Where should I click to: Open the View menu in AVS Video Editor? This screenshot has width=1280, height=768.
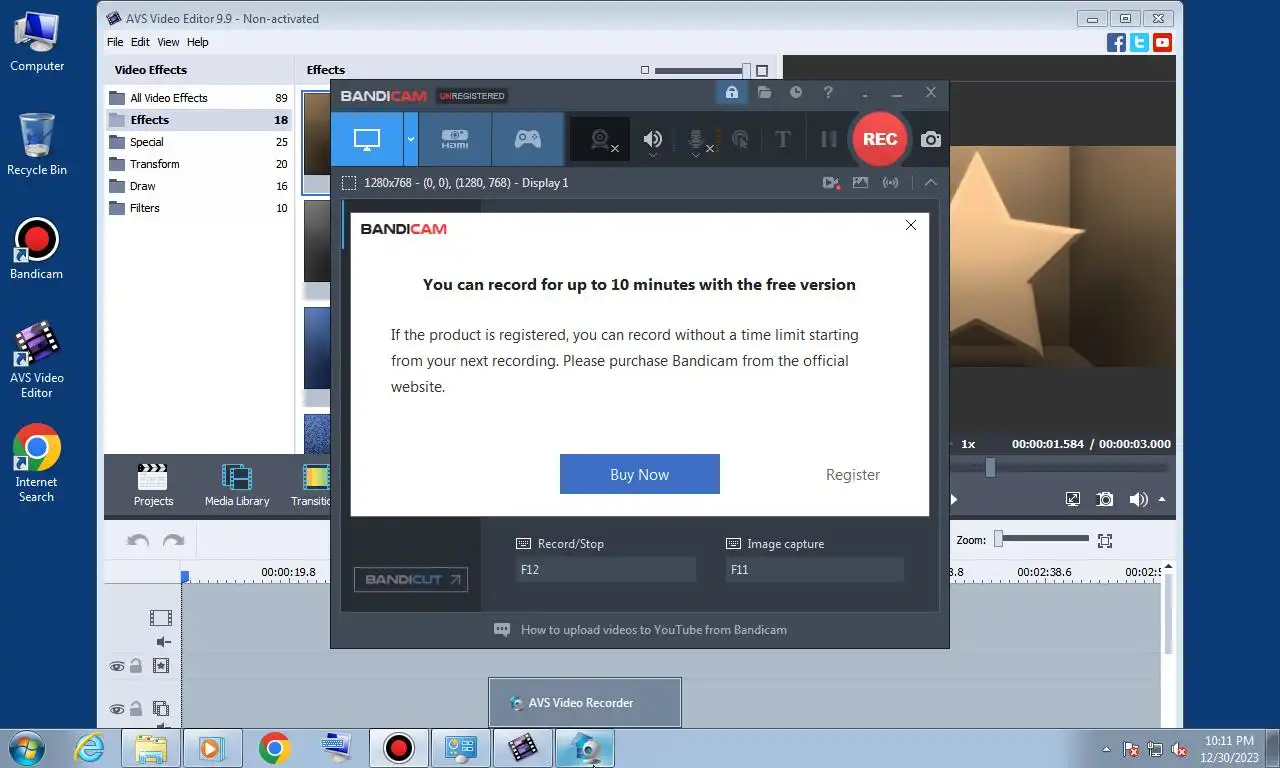click(168, 42)
